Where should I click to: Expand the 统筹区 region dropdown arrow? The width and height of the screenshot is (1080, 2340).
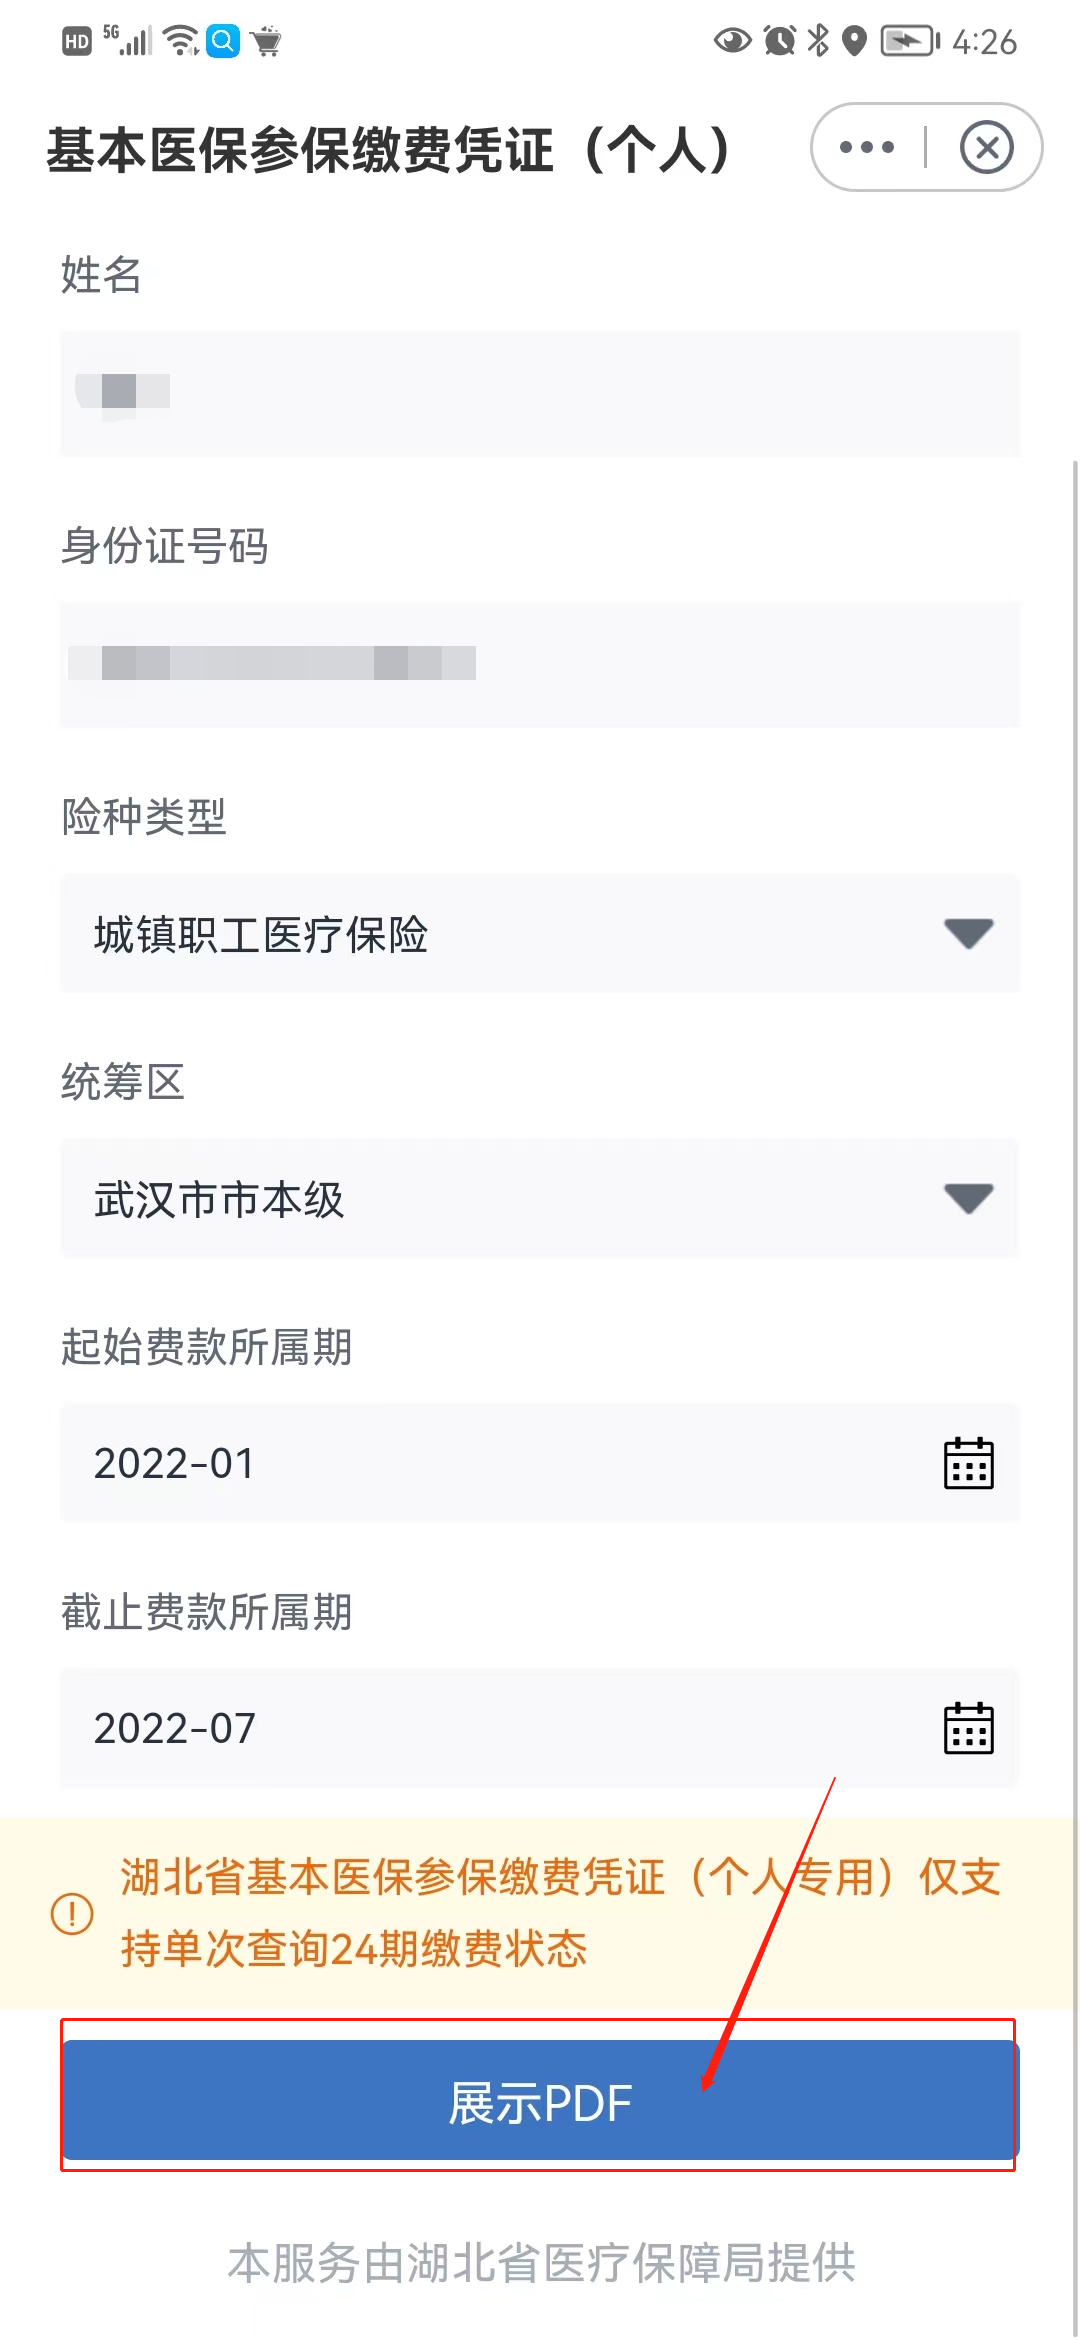tap(968, 1198)
